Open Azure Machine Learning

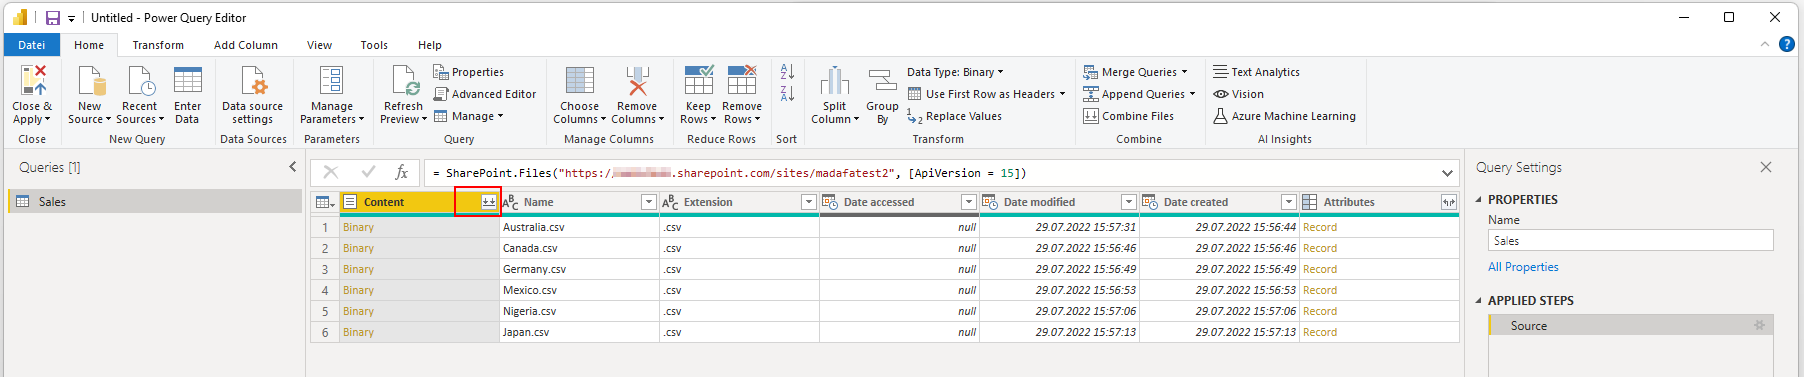pos(1284,116)
